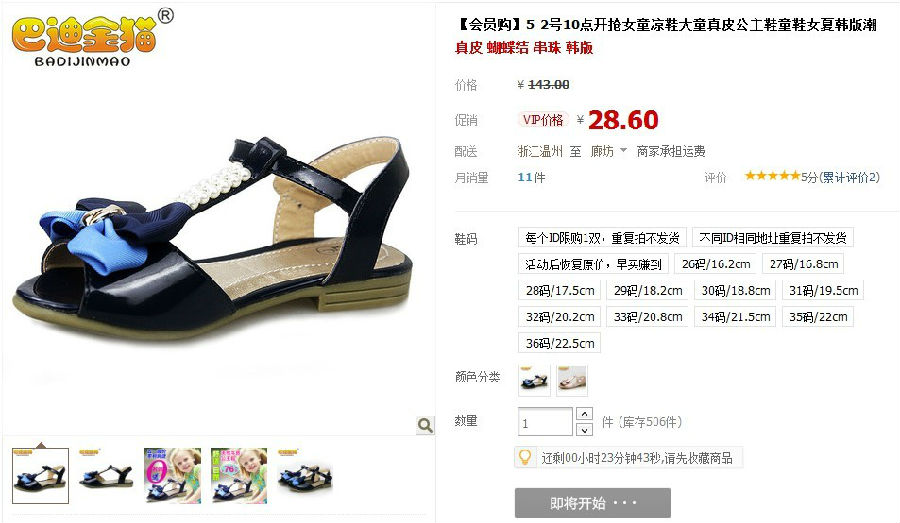
Task: View the third thumbnail with girl
Action: click(173, 475)
